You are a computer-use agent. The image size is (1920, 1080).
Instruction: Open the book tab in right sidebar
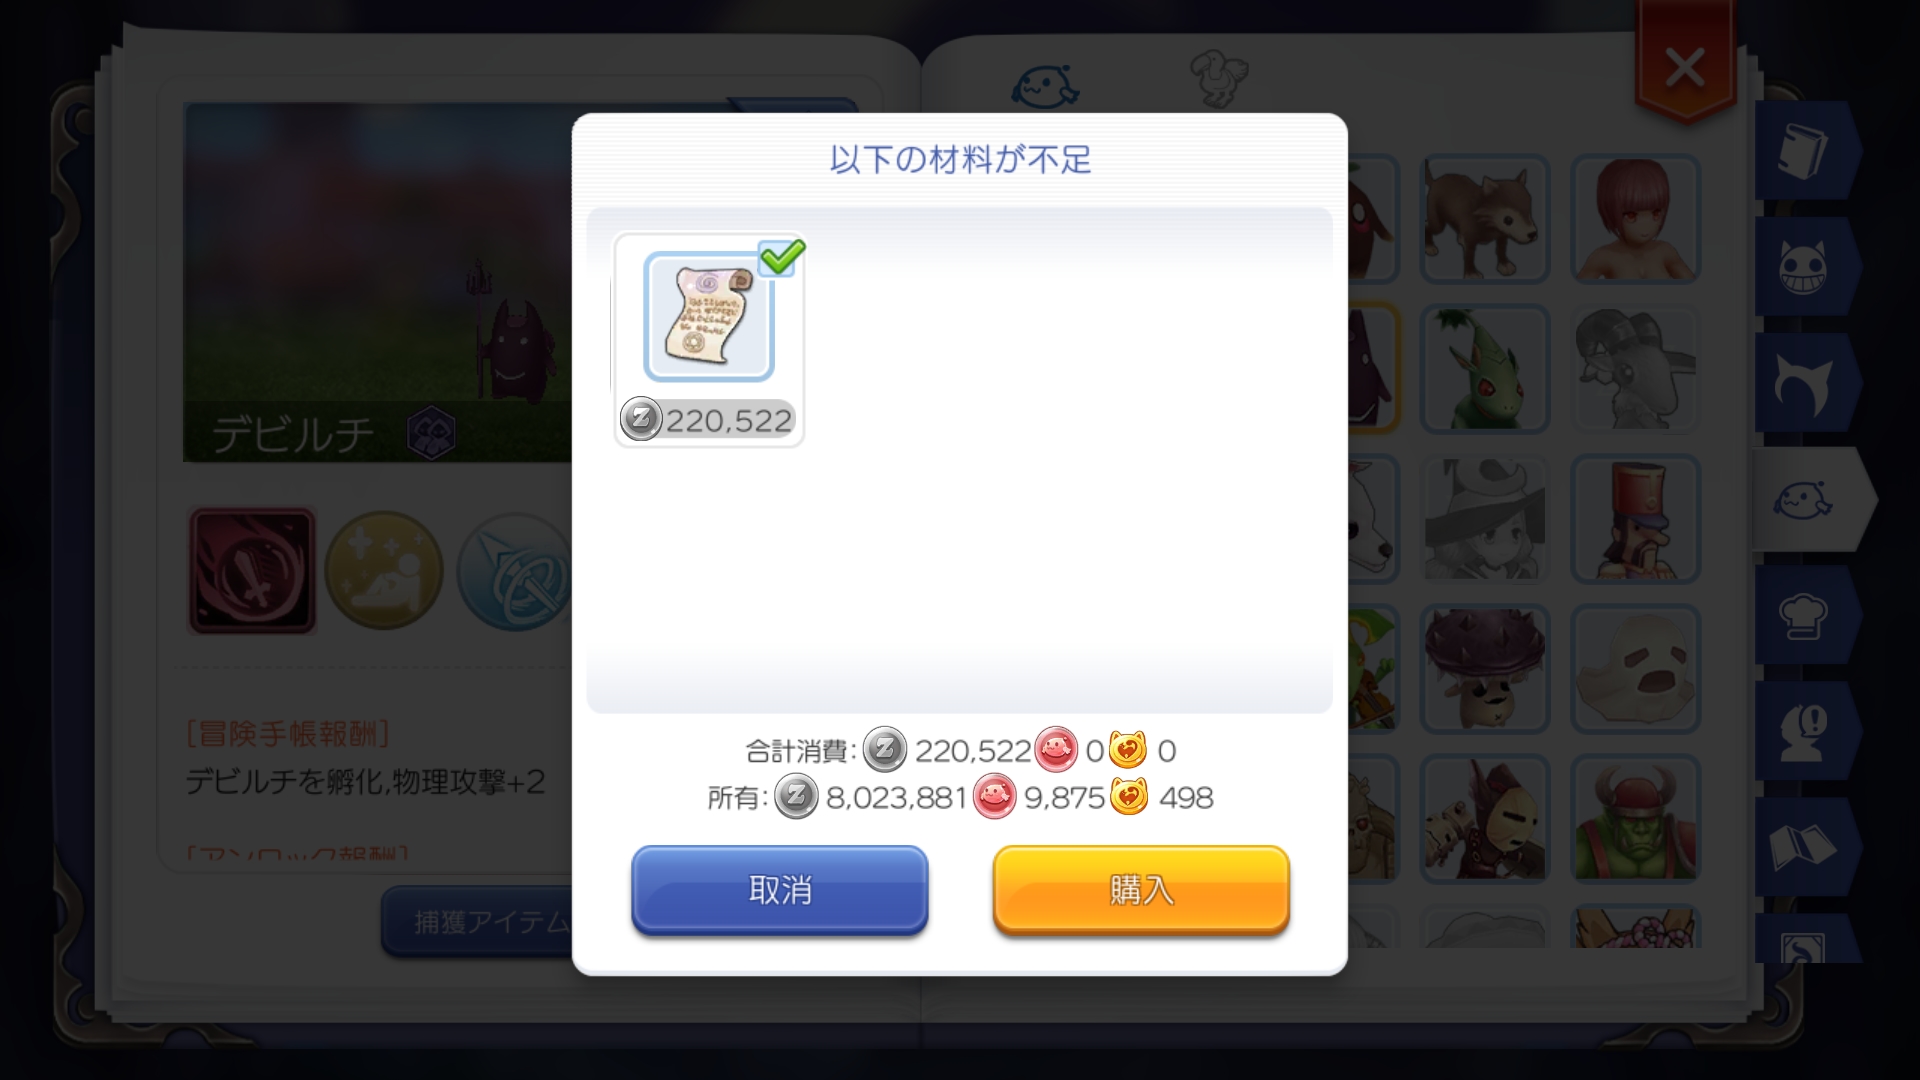1805,151
